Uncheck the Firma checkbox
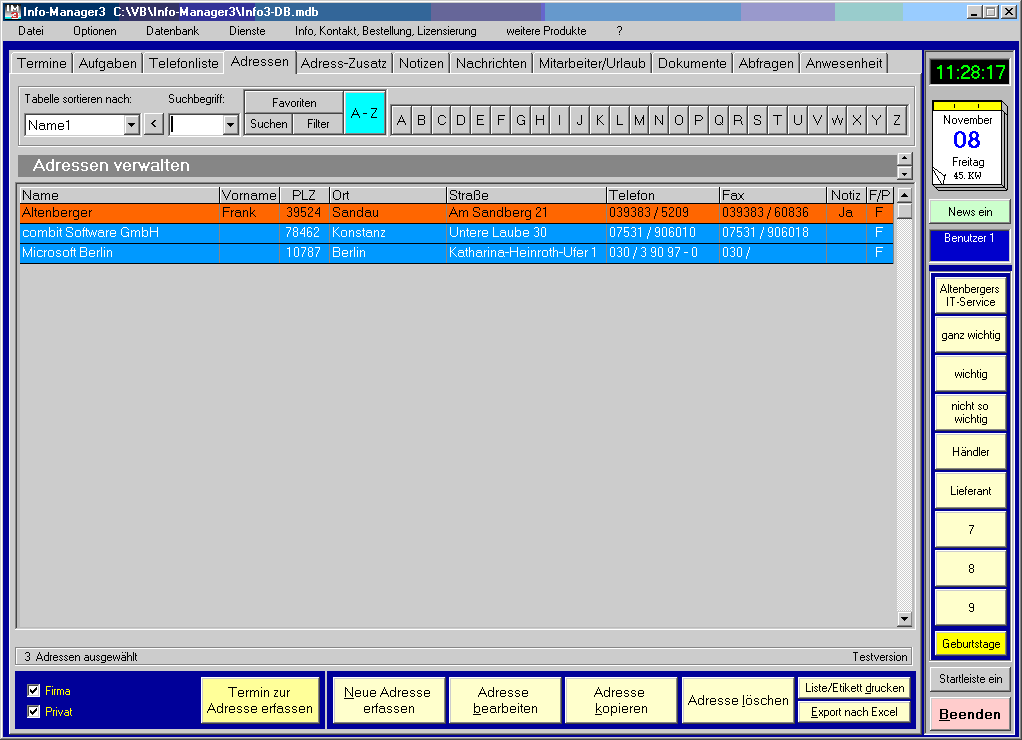The height and width of the screenshot is (740, 1022). (x=34, y=691)
